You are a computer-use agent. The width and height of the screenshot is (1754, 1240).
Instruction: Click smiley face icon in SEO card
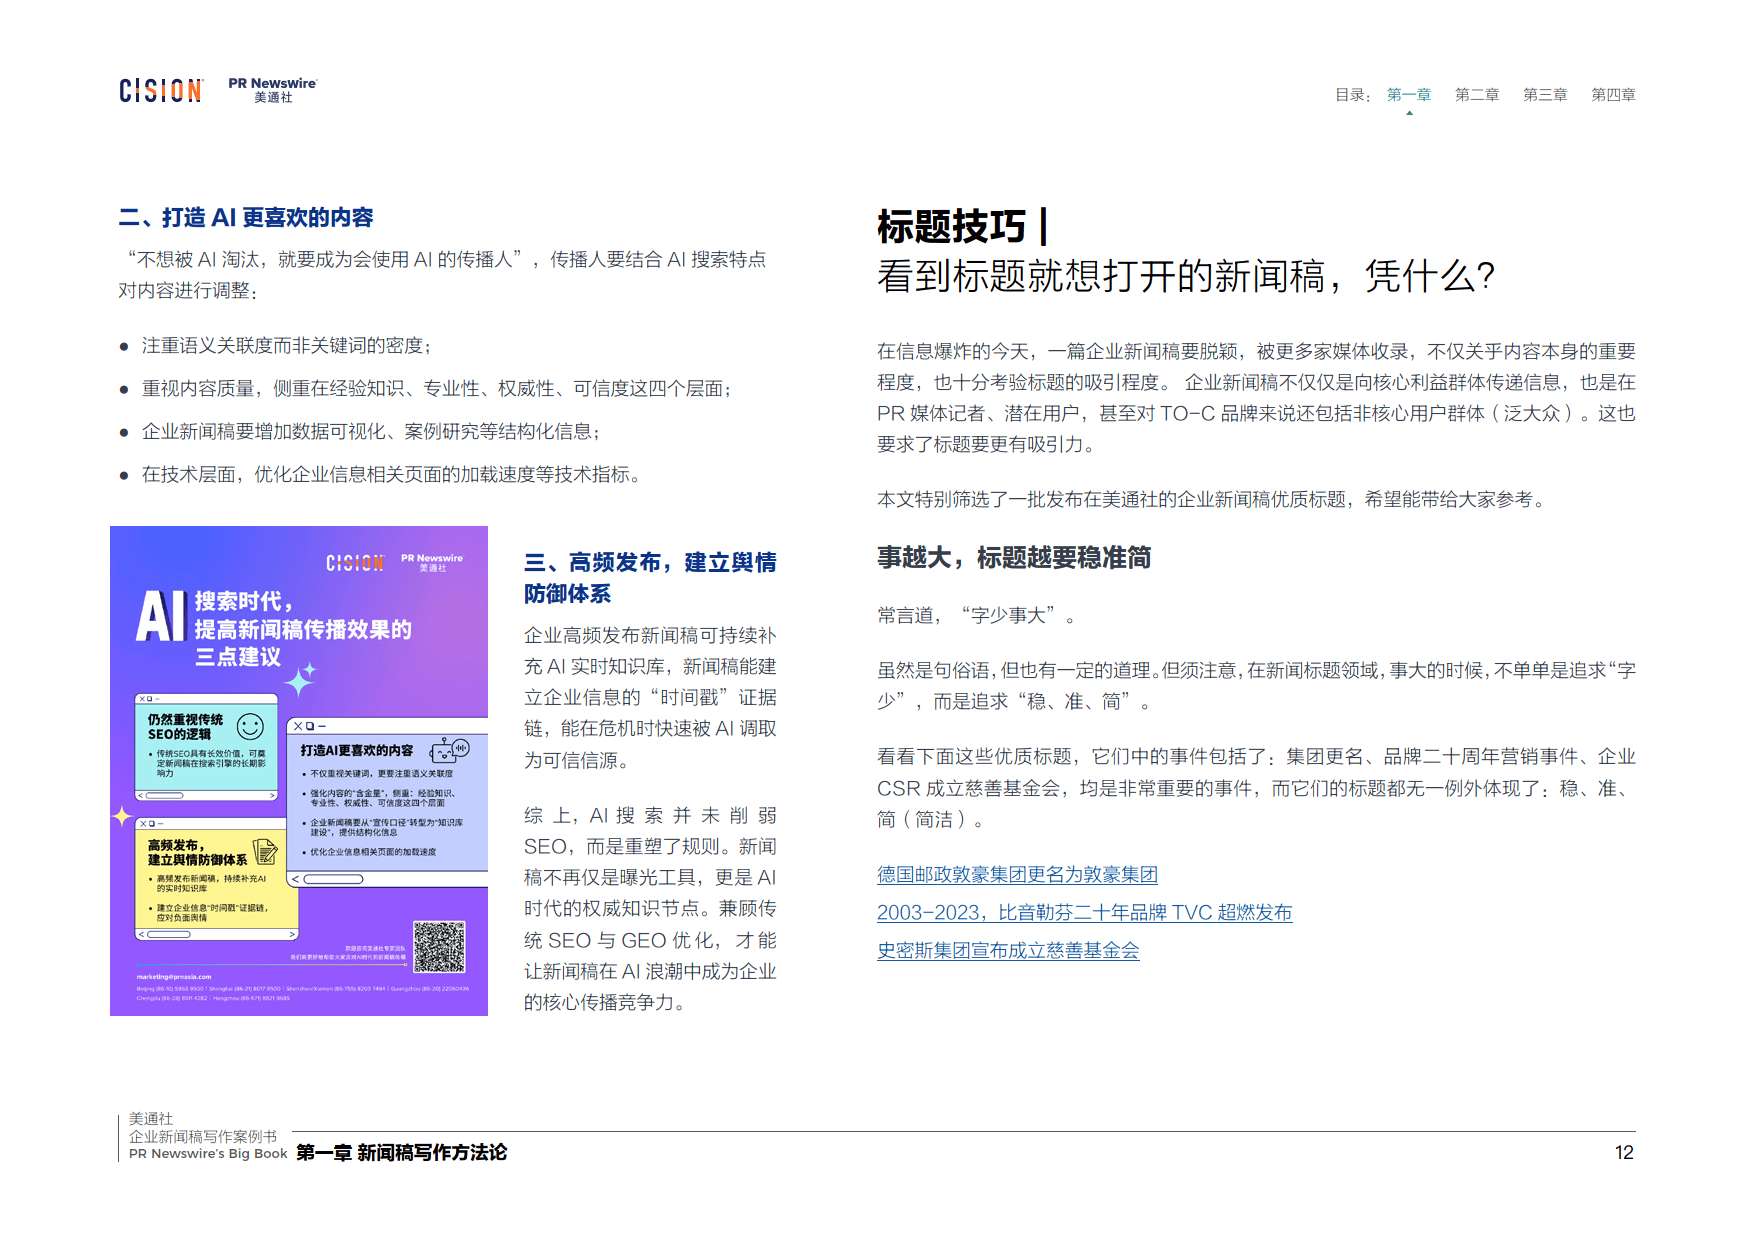(x=250, y=726)
